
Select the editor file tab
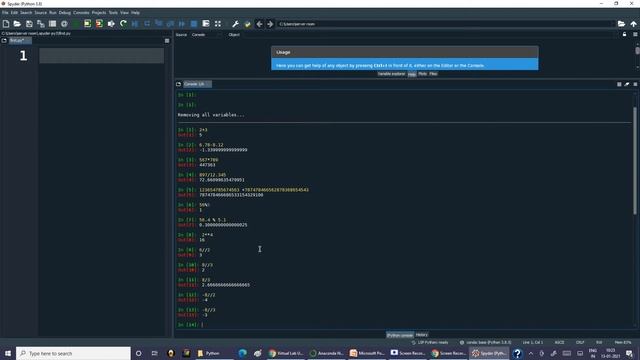[20, 40]
